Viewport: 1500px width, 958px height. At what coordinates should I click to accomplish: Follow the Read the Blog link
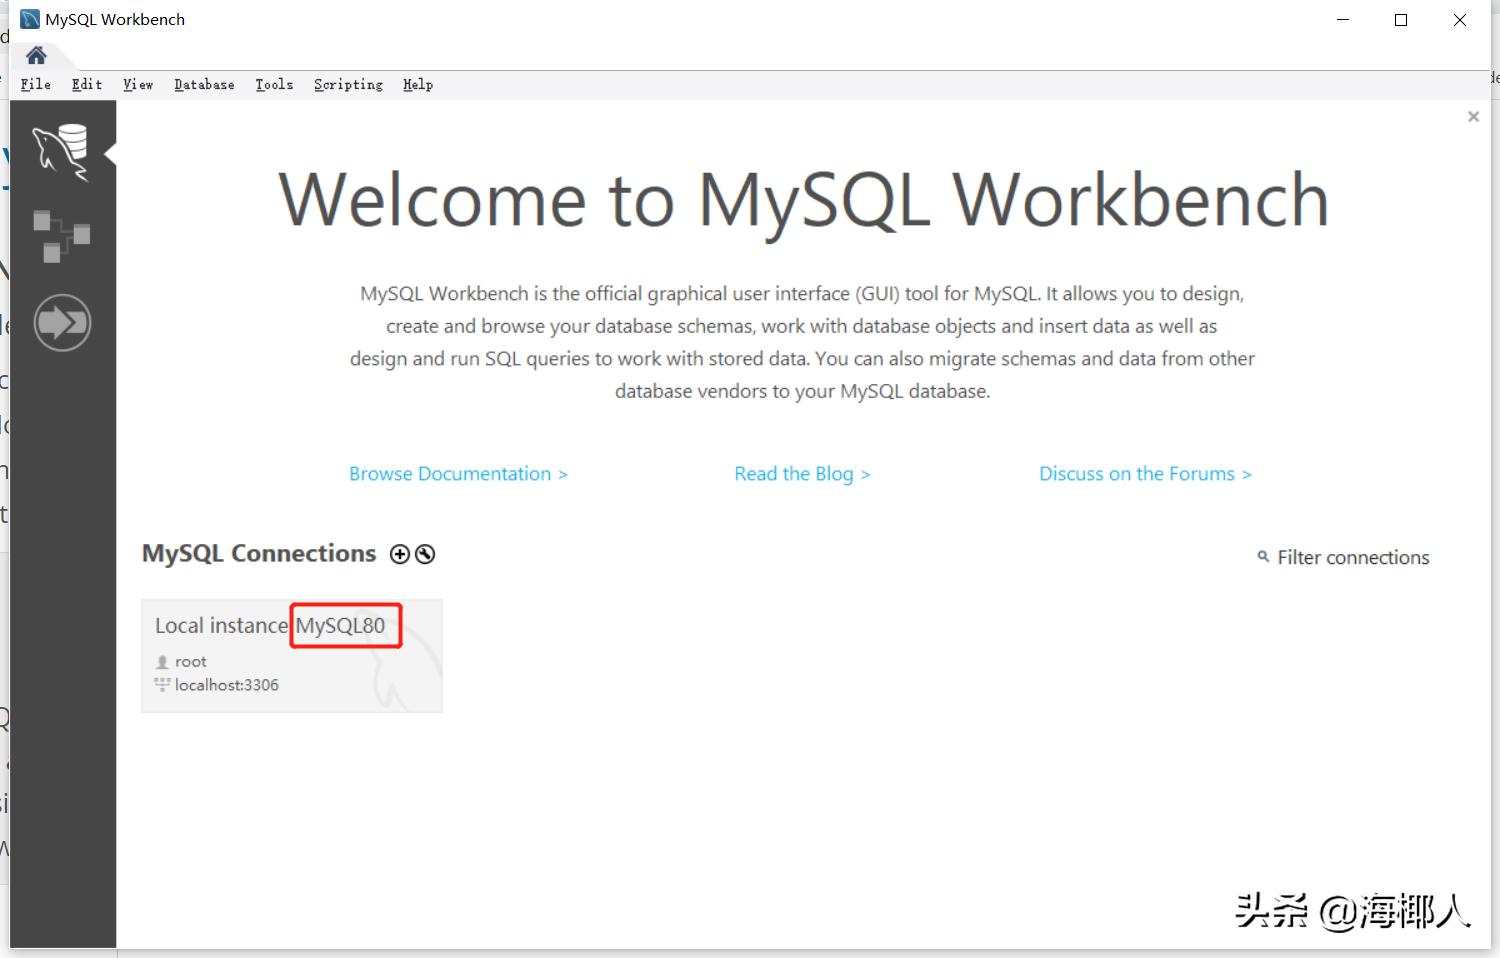coord(802,474)
